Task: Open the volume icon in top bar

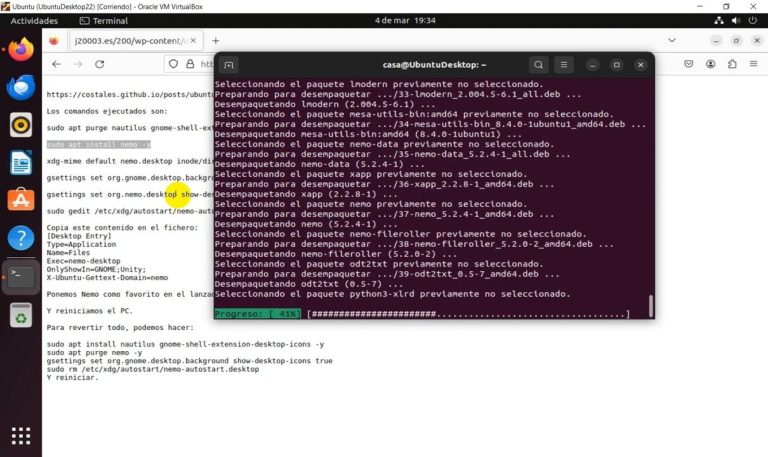Action: pos(736,21)
